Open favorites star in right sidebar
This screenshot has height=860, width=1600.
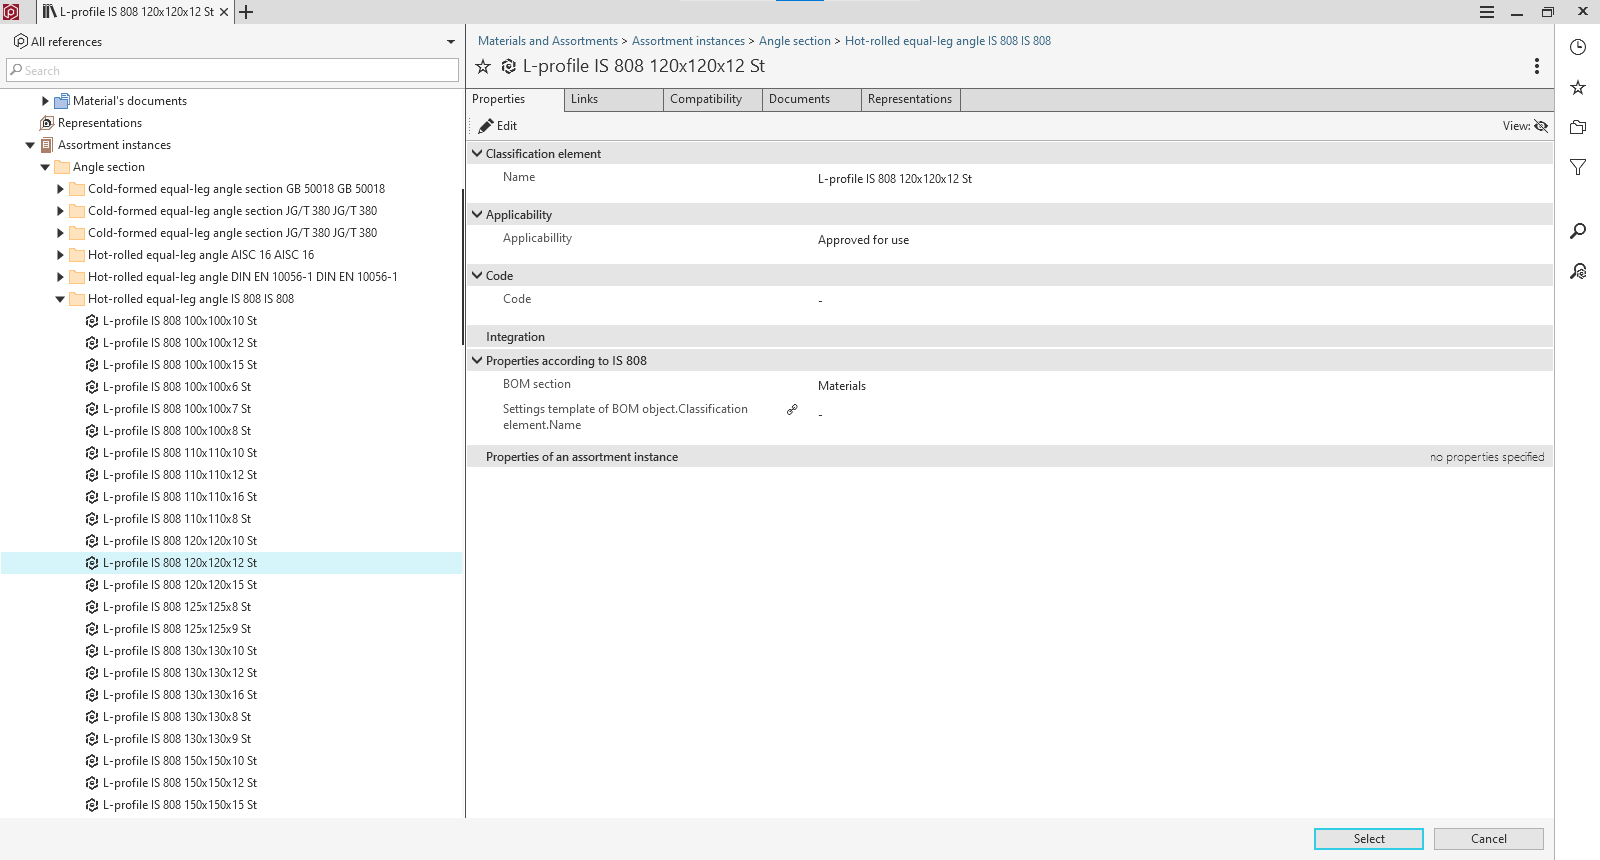click(x=1578, y=88)
